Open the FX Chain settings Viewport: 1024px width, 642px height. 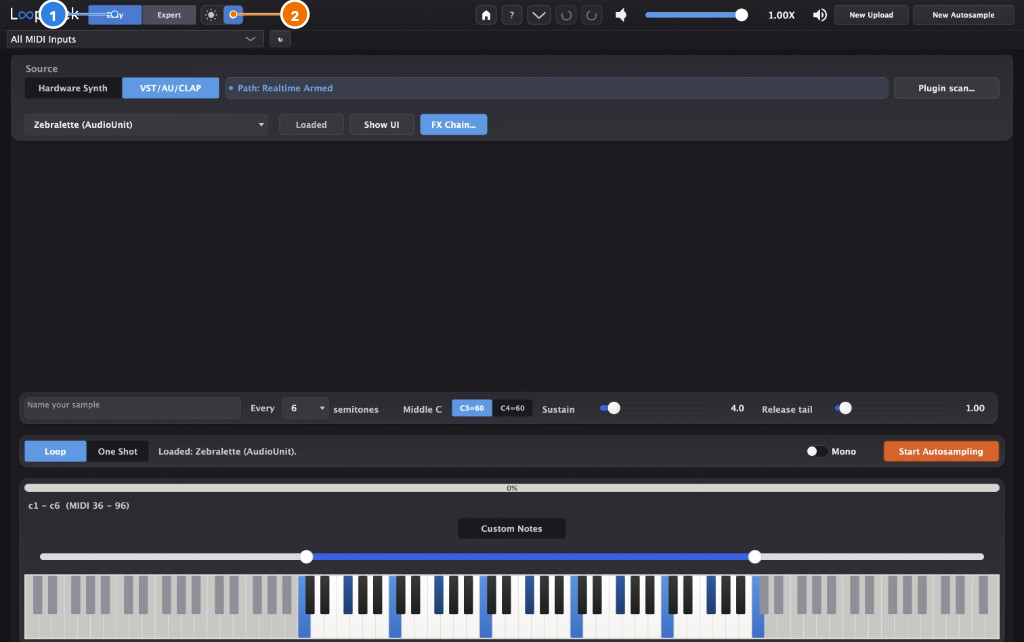point(453,125)
